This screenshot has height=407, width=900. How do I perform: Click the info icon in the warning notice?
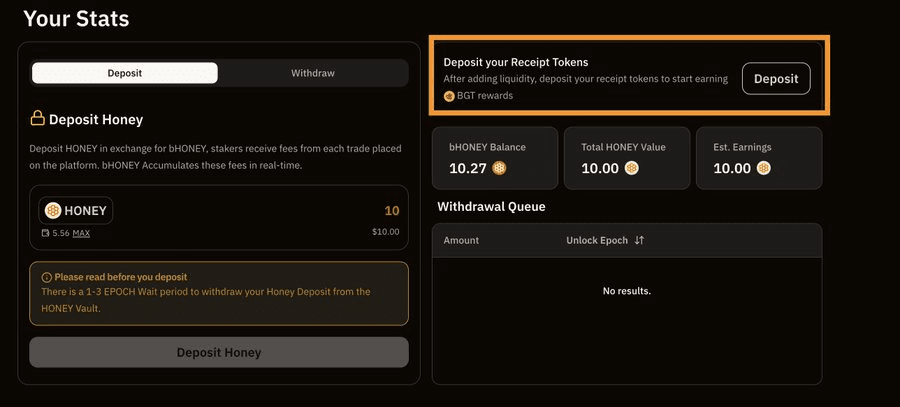pyautogui.click(x=46, y=277)
